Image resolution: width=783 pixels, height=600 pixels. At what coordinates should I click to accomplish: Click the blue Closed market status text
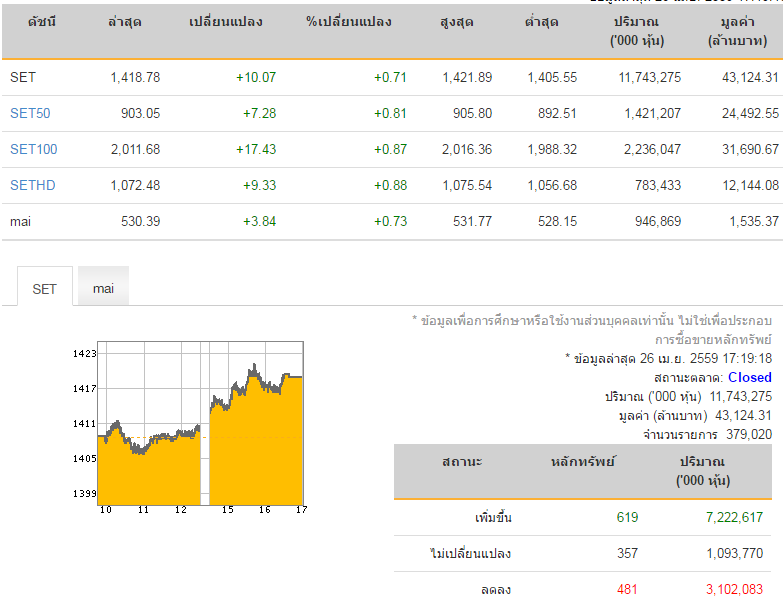[749, 377]
